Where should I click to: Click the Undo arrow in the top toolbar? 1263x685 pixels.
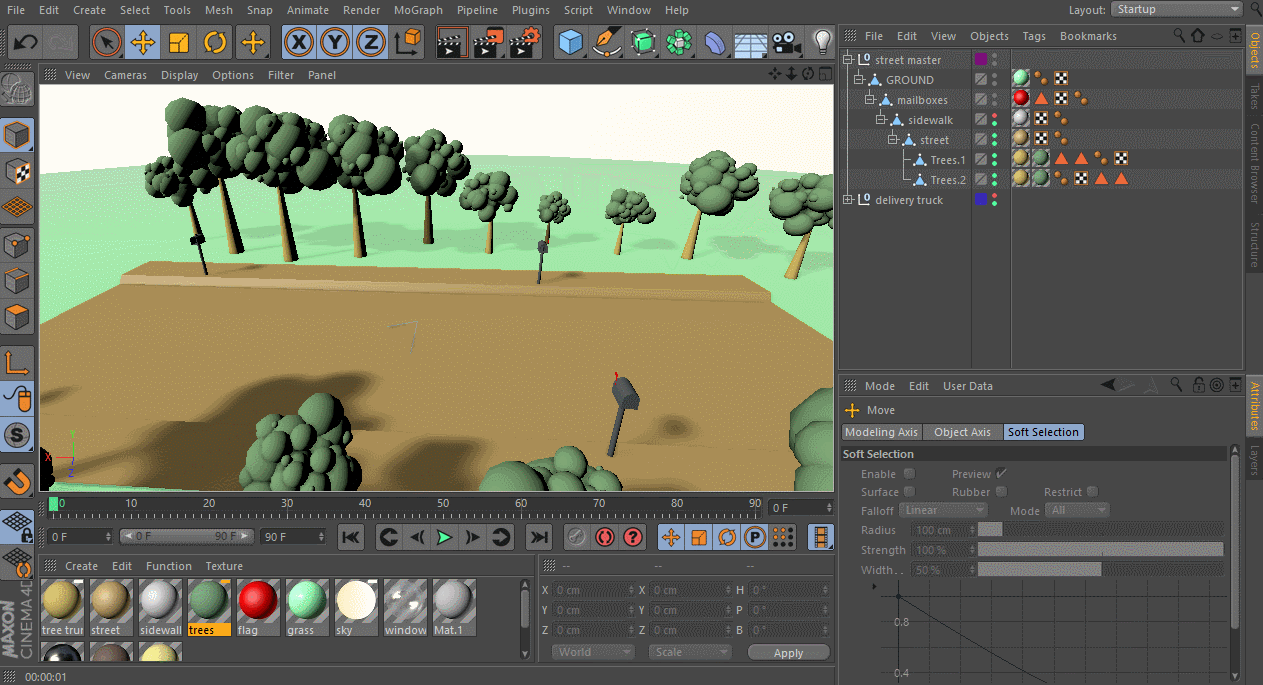point(26,43)
